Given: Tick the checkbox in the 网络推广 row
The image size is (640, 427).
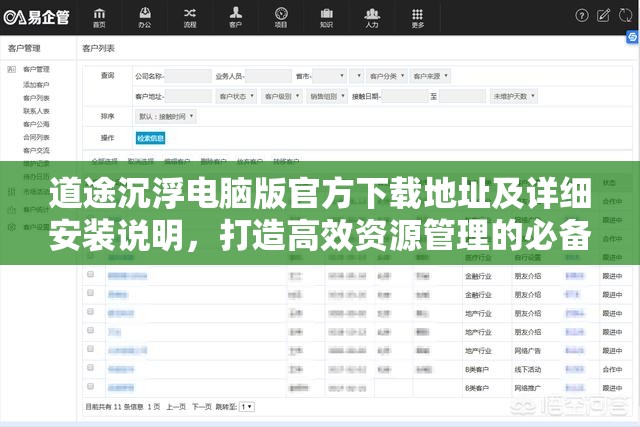Looking at the screenshot, I should (x=91, y=387).
